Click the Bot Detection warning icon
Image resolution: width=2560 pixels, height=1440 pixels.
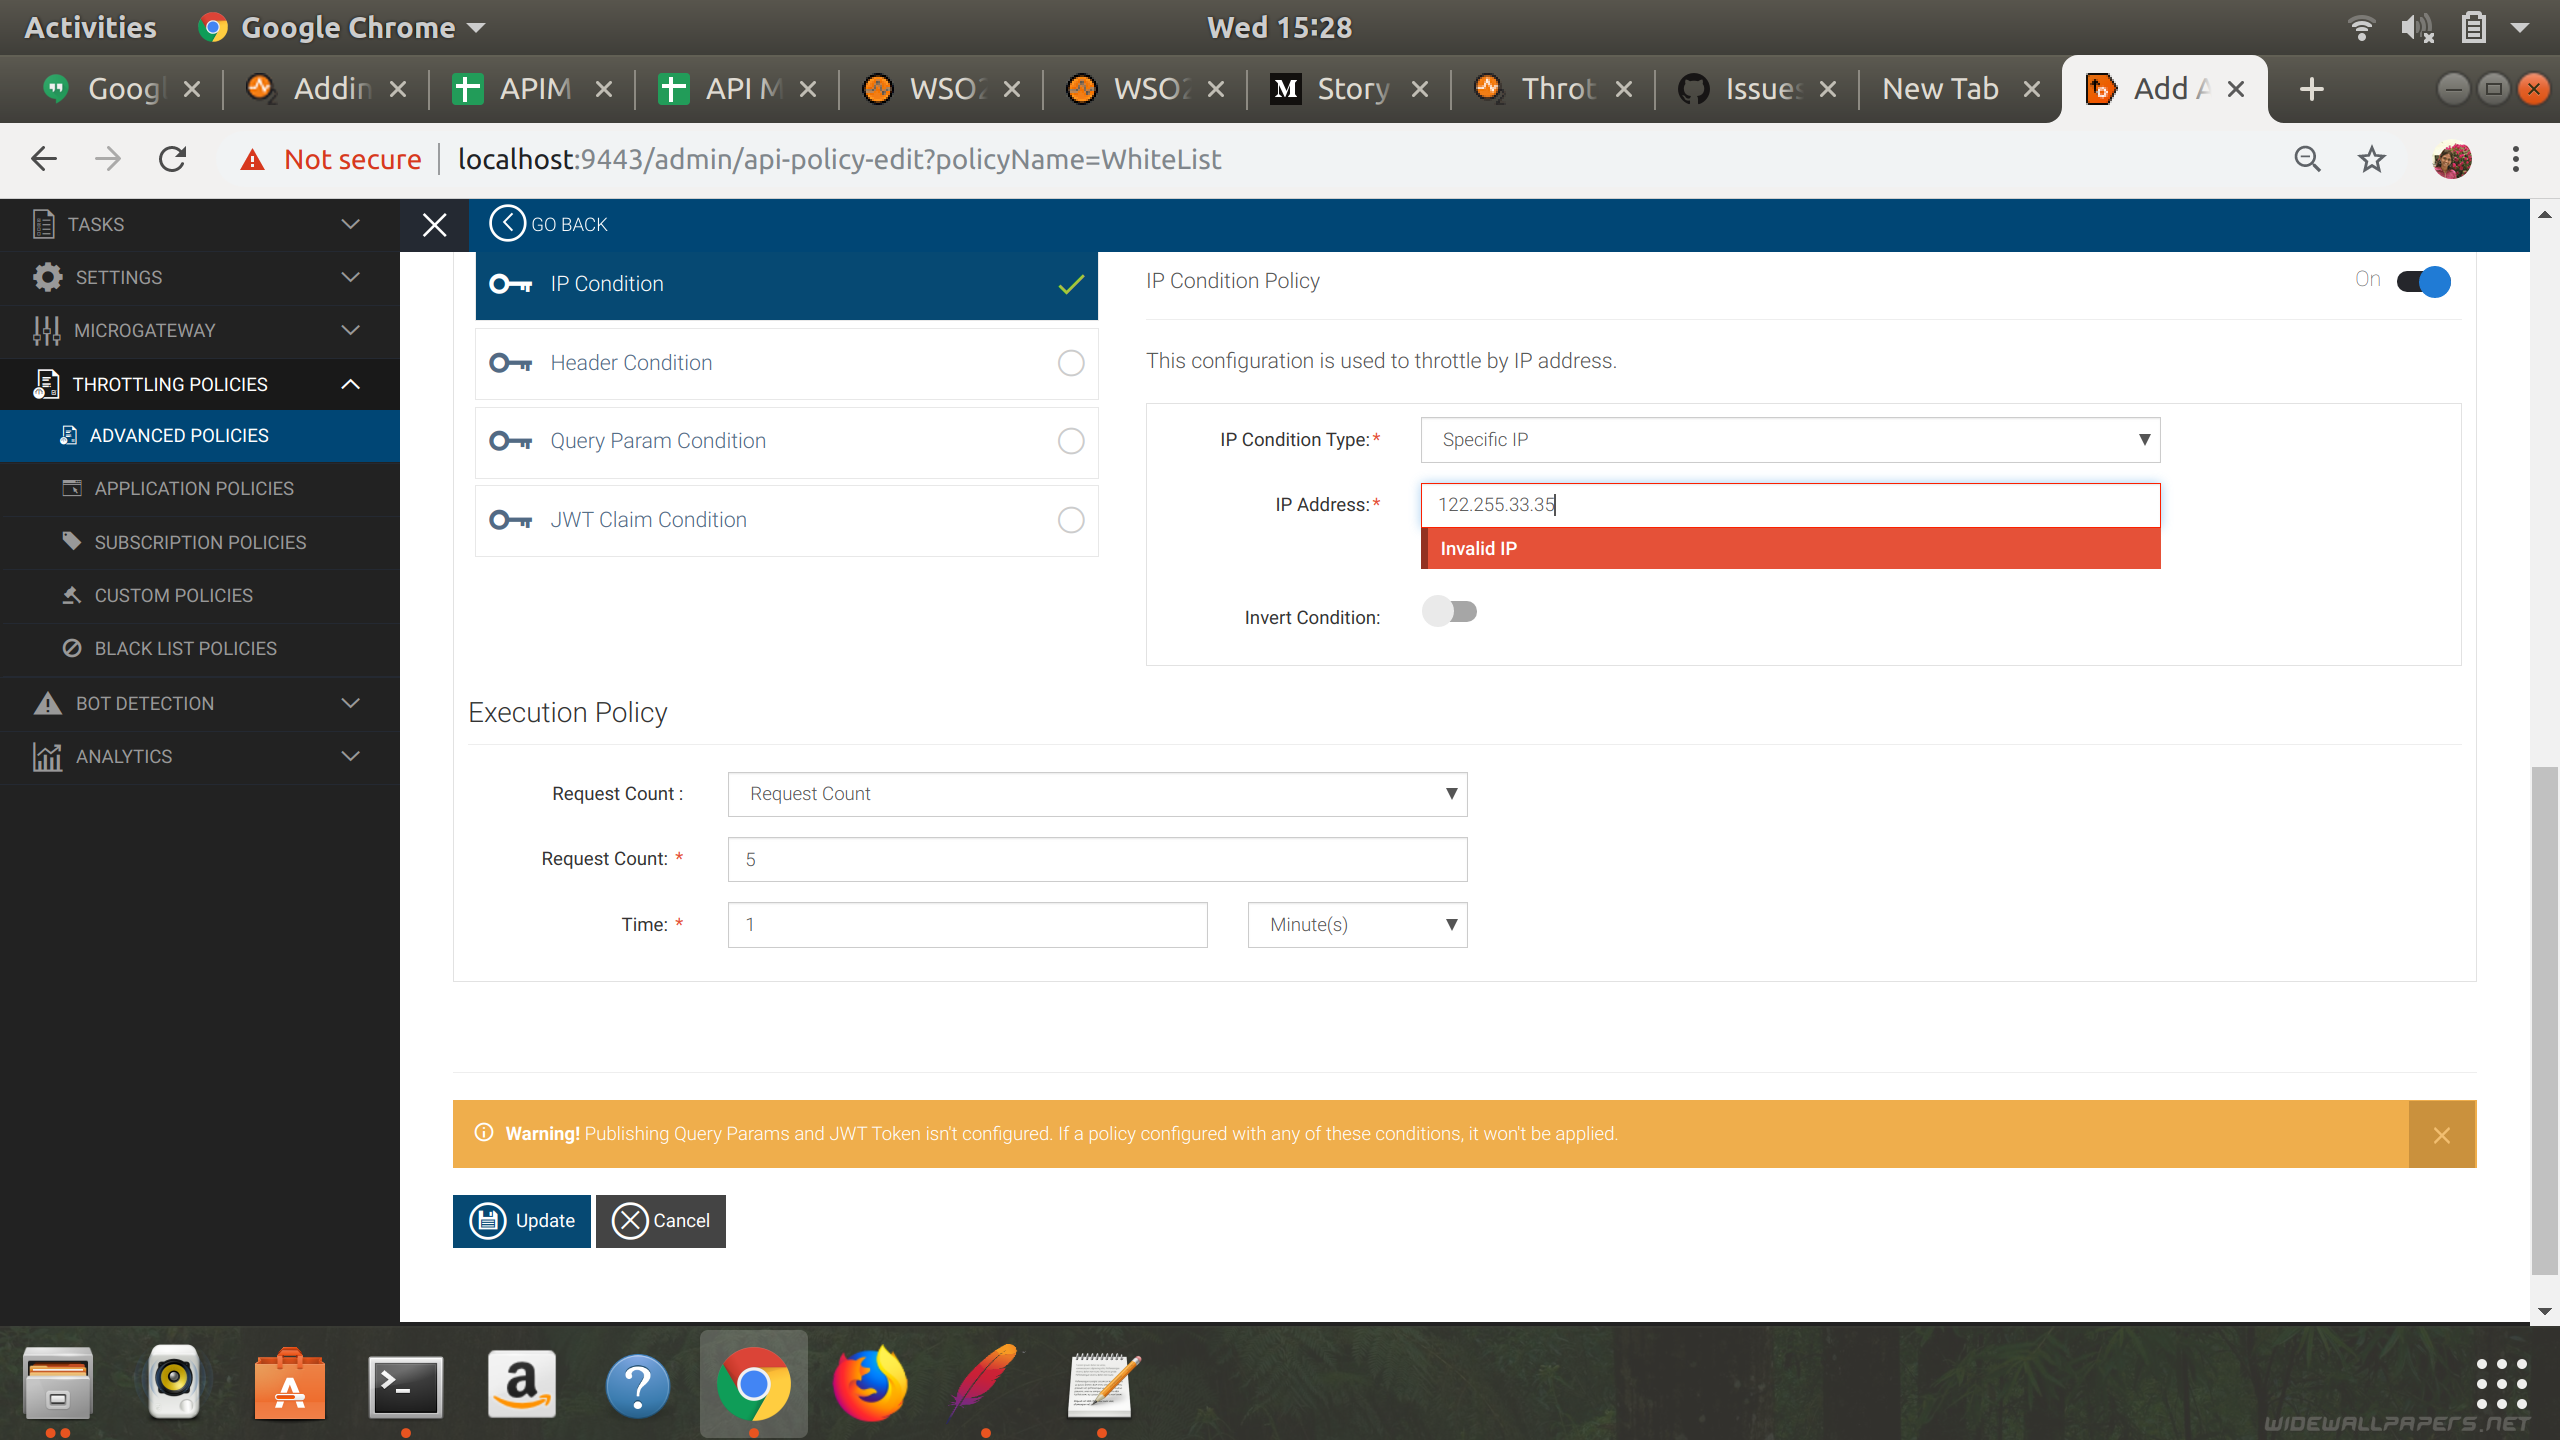click(x=46, y=703)
